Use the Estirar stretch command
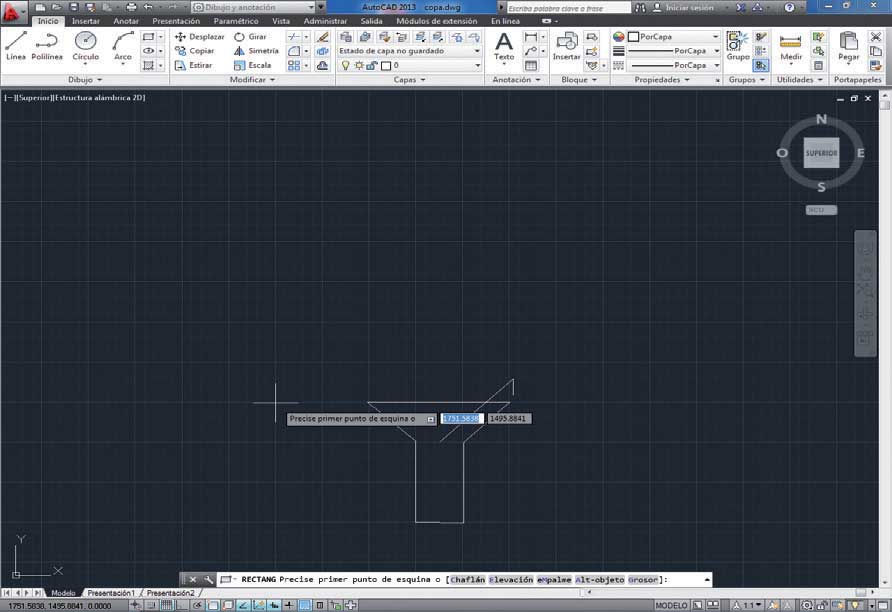 [194, 65]
